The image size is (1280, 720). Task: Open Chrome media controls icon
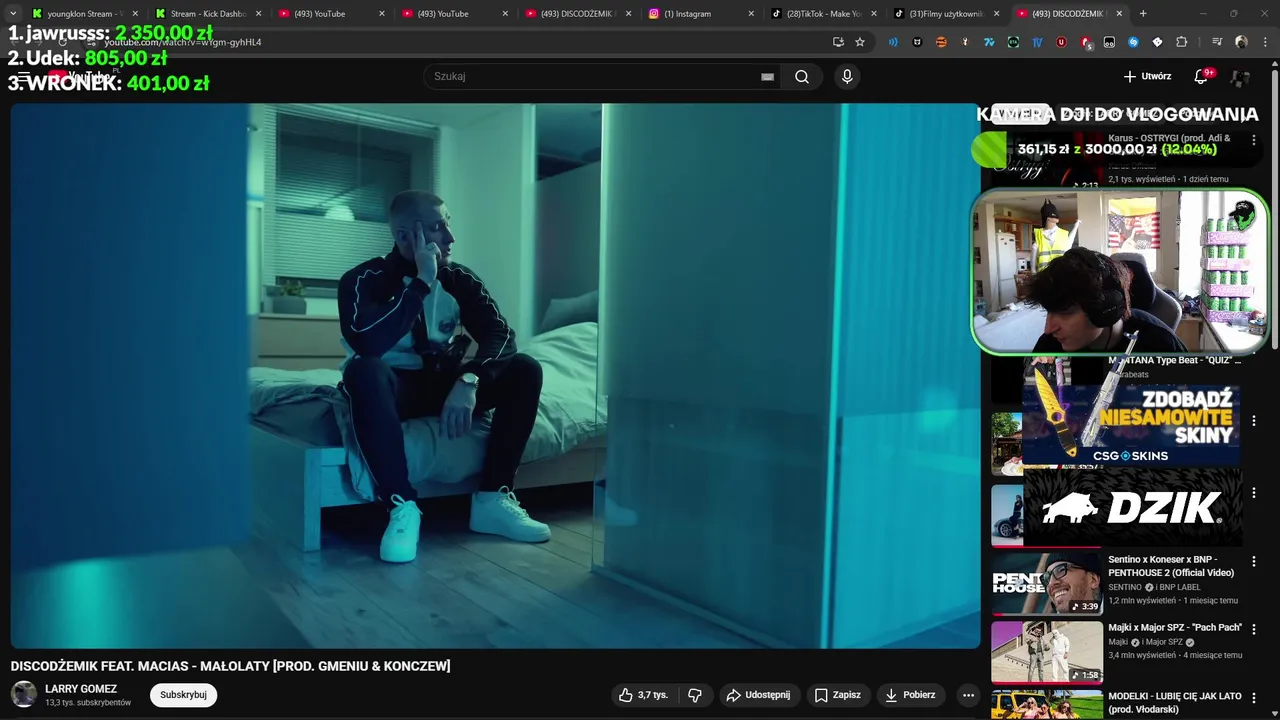point(1217,42)
